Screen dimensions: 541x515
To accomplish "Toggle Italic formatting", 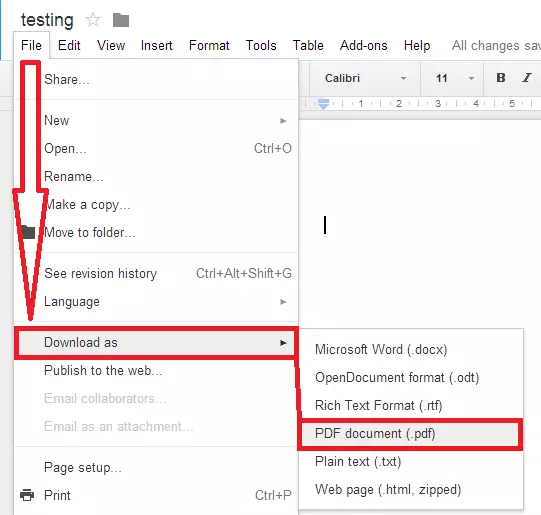I will pos(527,78).
